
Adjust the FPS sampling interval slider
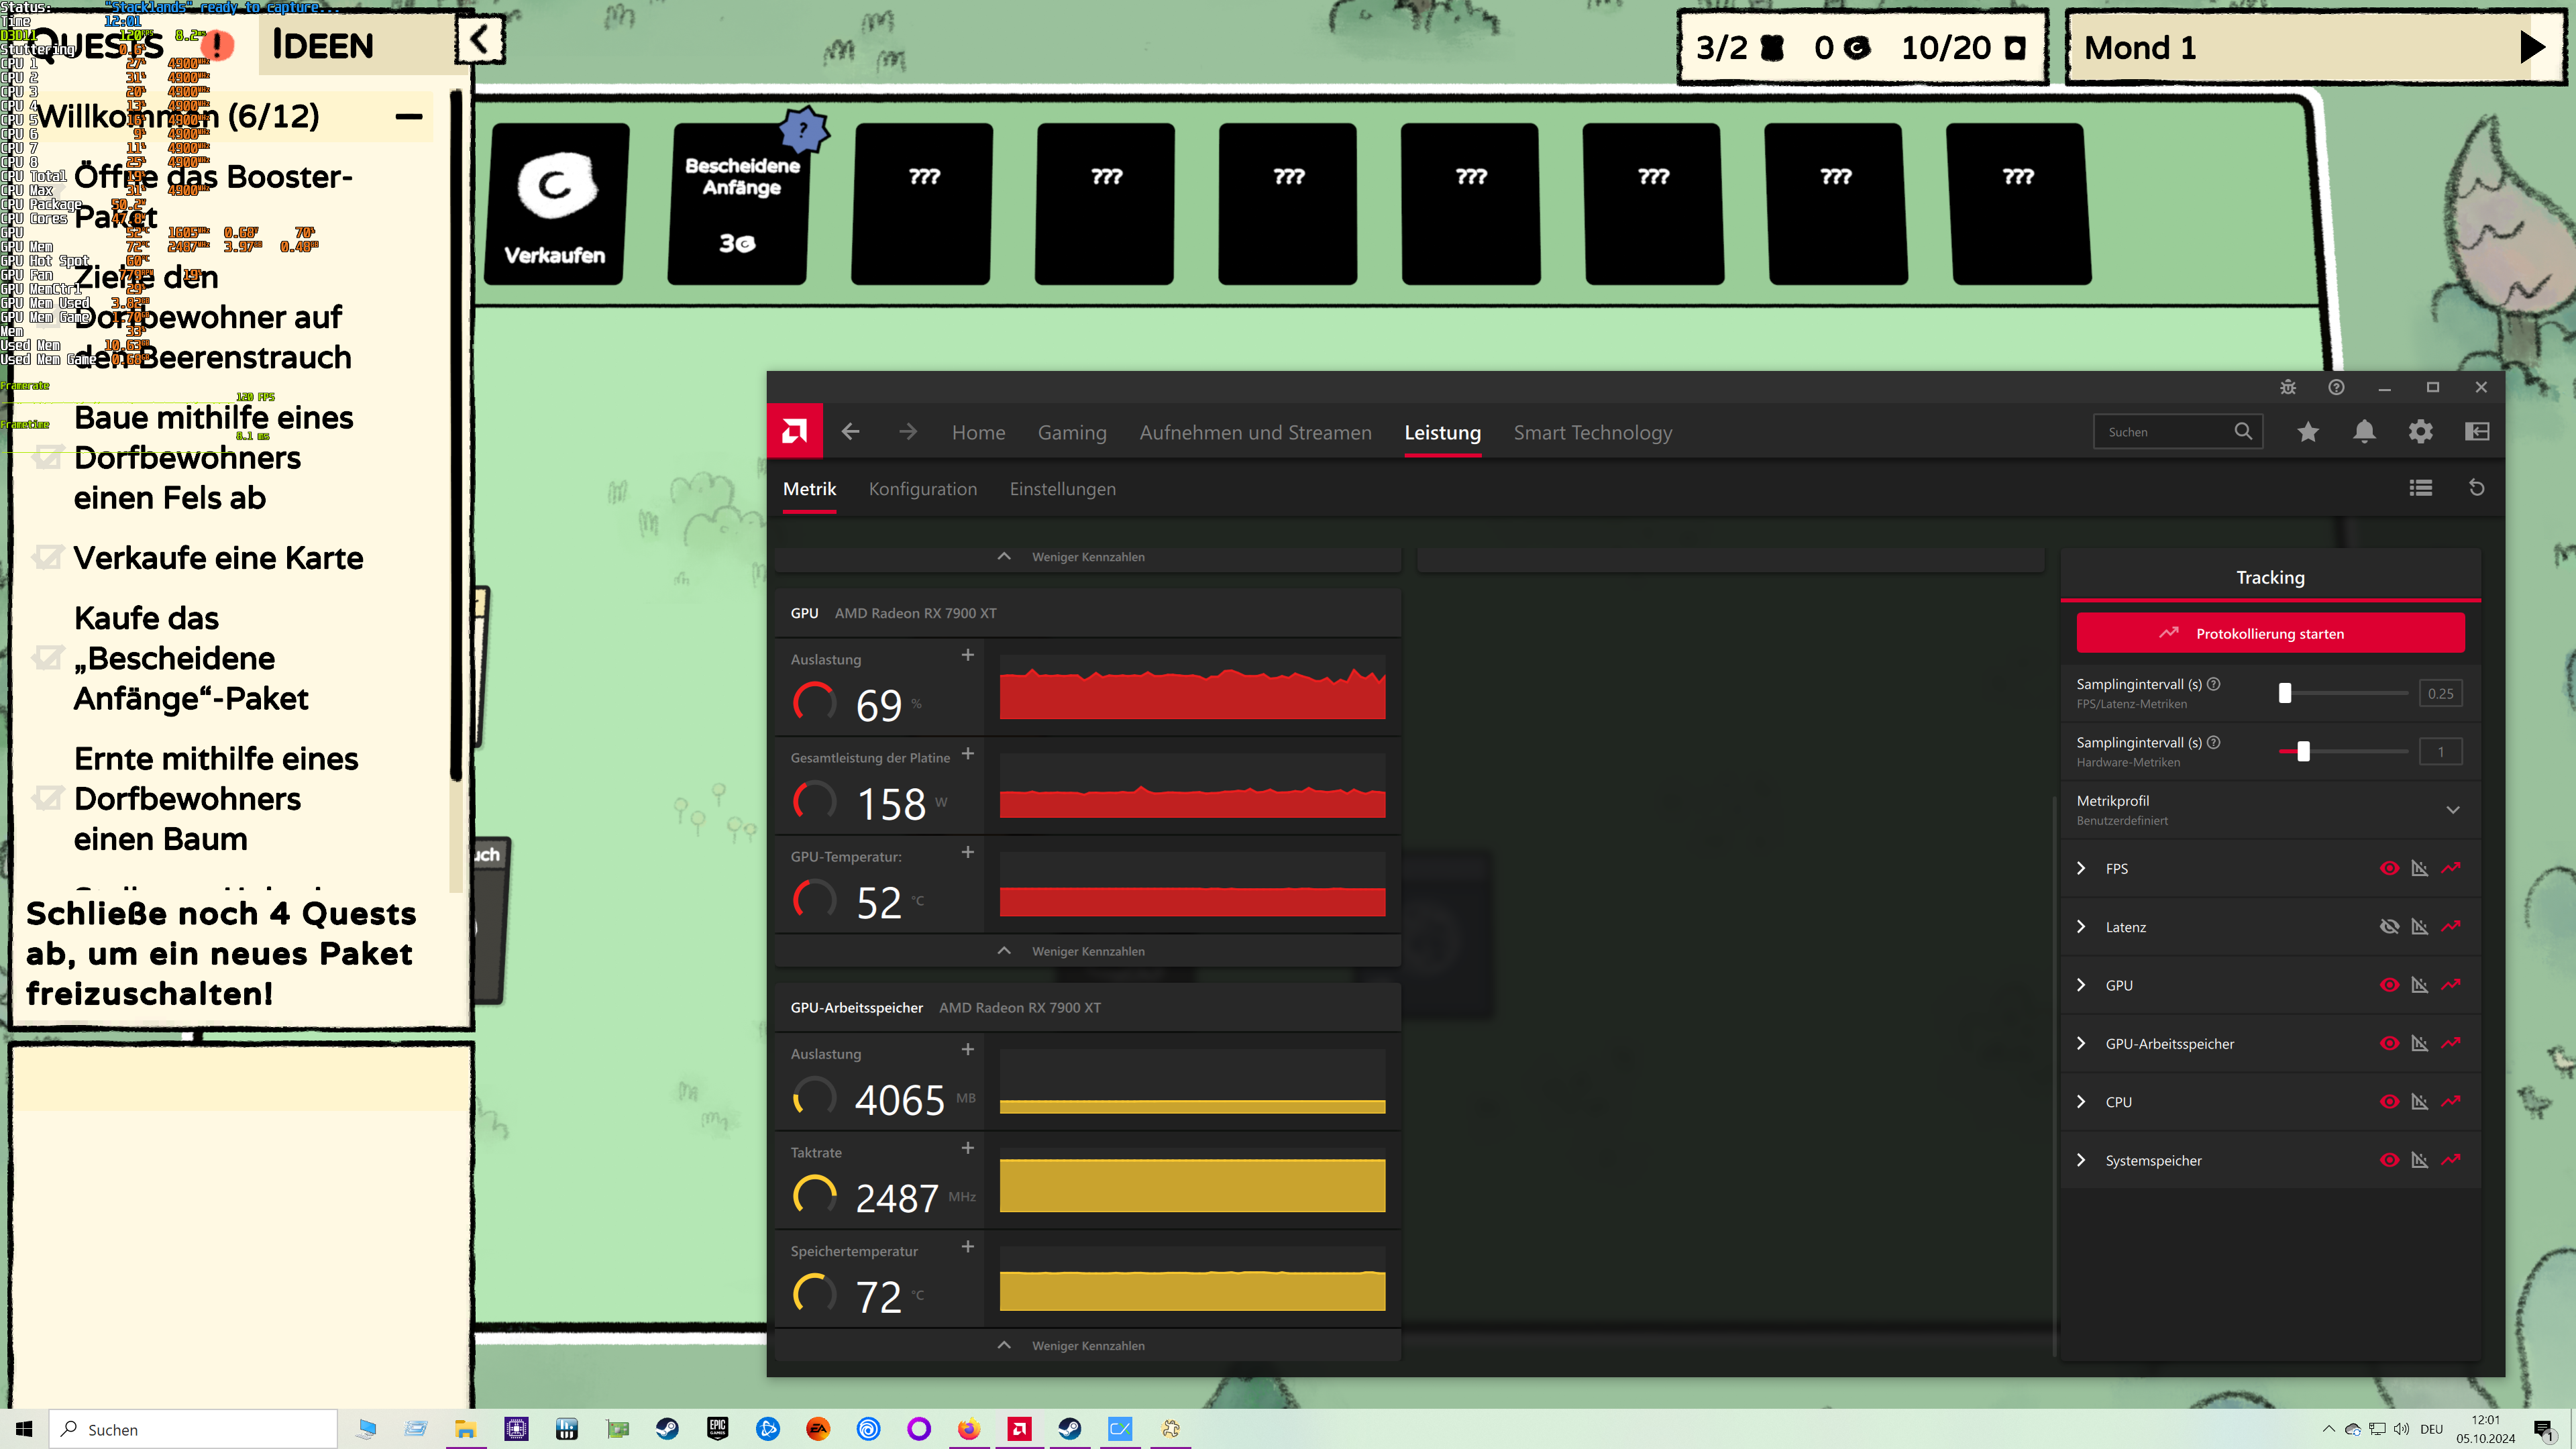coord(2285,692)
